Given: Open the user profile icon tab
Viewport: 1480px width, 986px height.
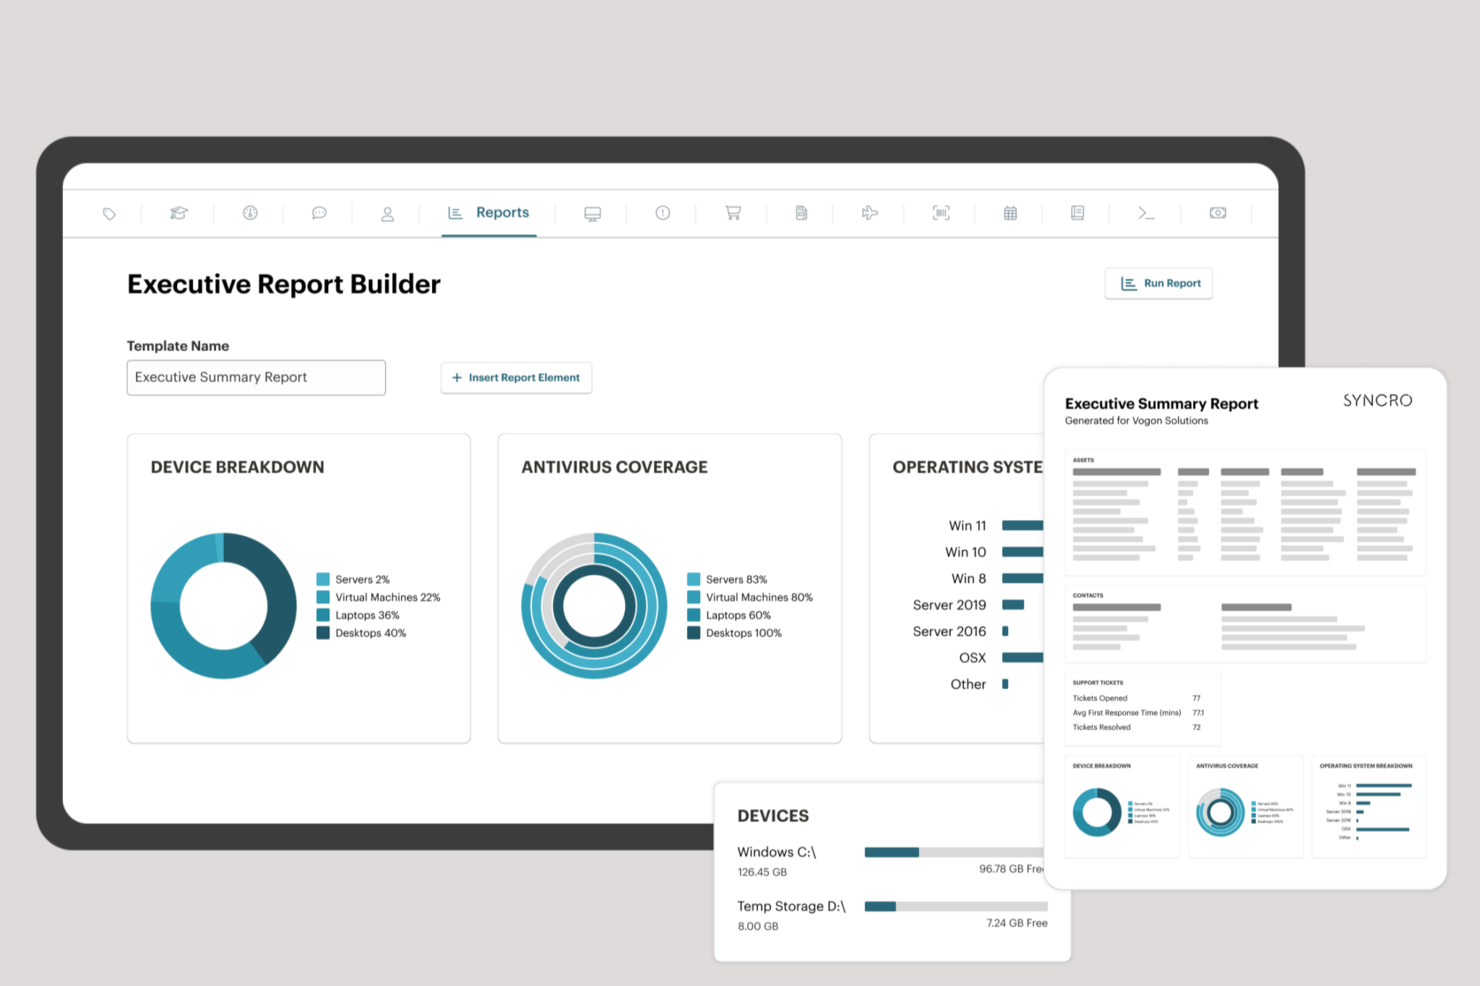Looking at the screenshot, I should coord(387,214).
